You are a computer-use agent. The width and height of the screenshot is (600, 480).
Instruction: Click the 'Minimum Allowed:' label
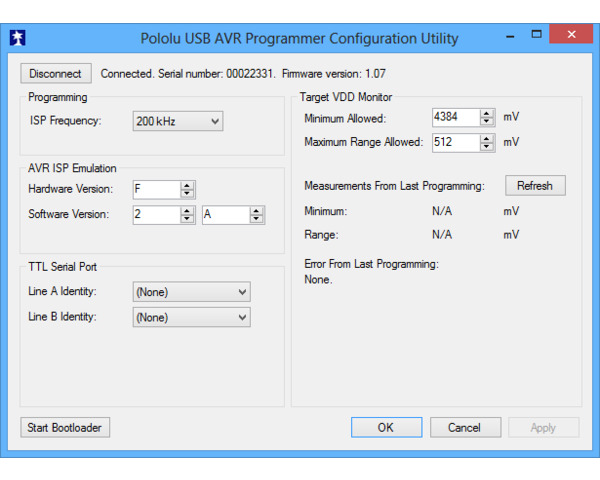click(345, 119)
